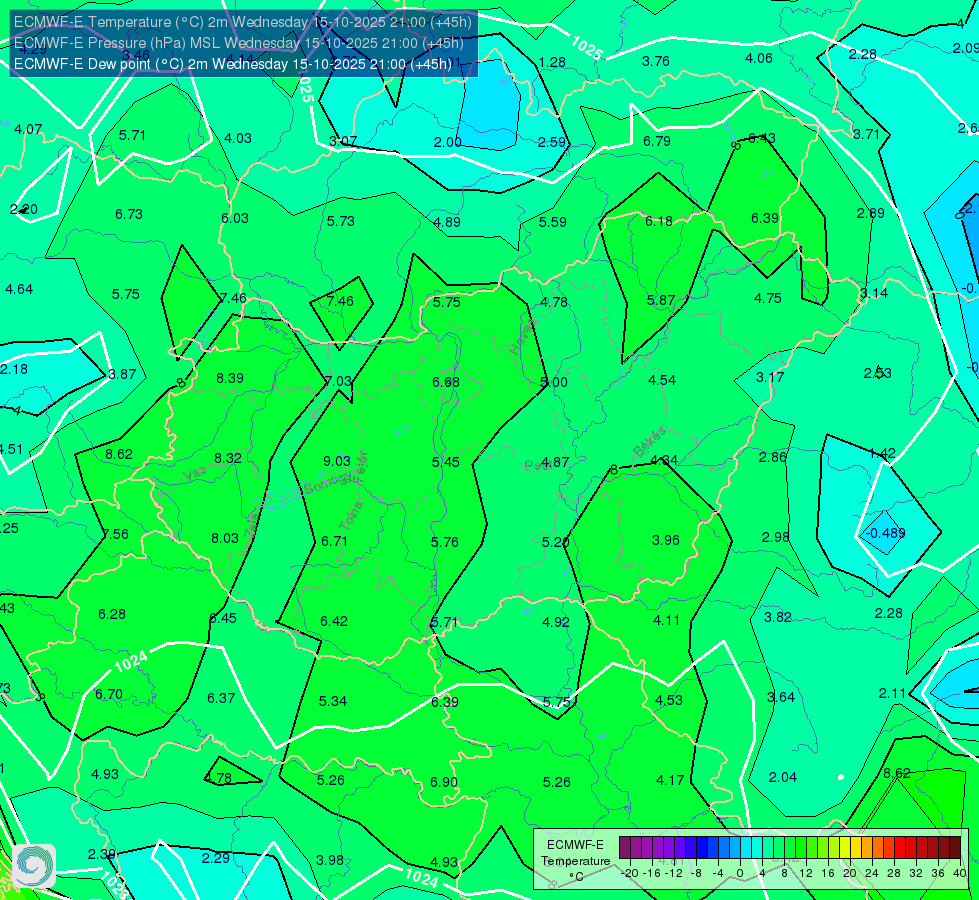This screenshot has height=900, width=979.
Task: Click the legend title ECMWF-E Temperature °C
Action: click(x=575, y=861)
